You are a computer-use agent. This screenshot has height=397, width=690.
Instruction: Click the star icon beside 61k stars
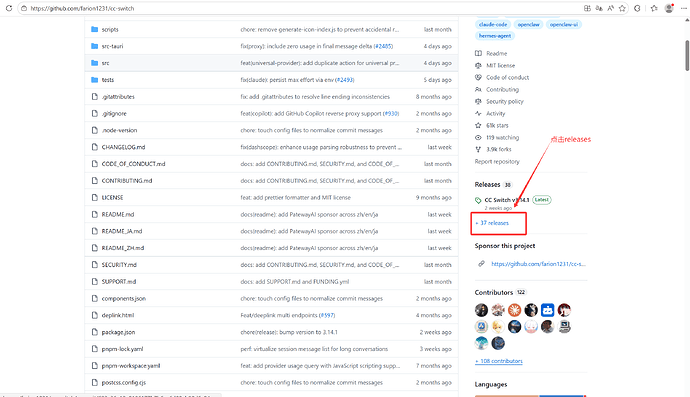click(x=478, y=125)
